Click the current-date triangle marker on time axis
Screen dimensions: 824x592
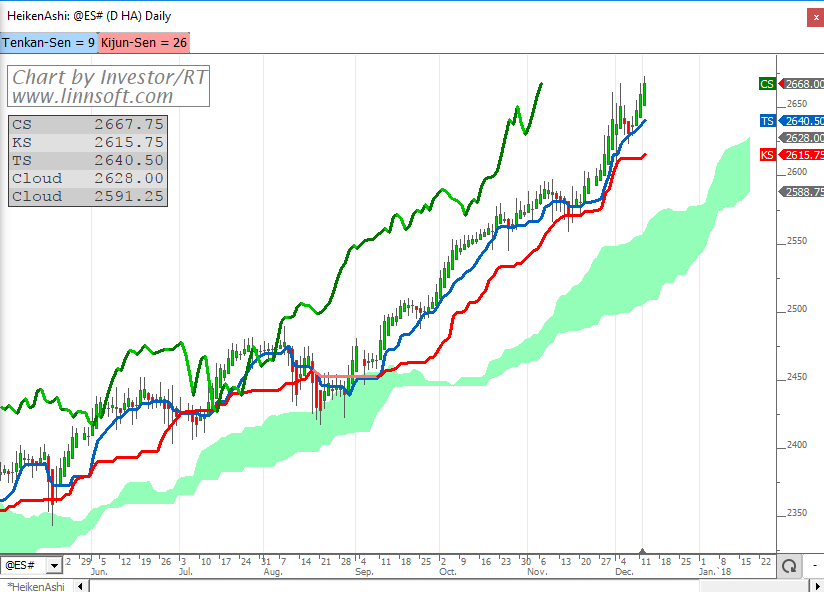[x=643, y=551]
